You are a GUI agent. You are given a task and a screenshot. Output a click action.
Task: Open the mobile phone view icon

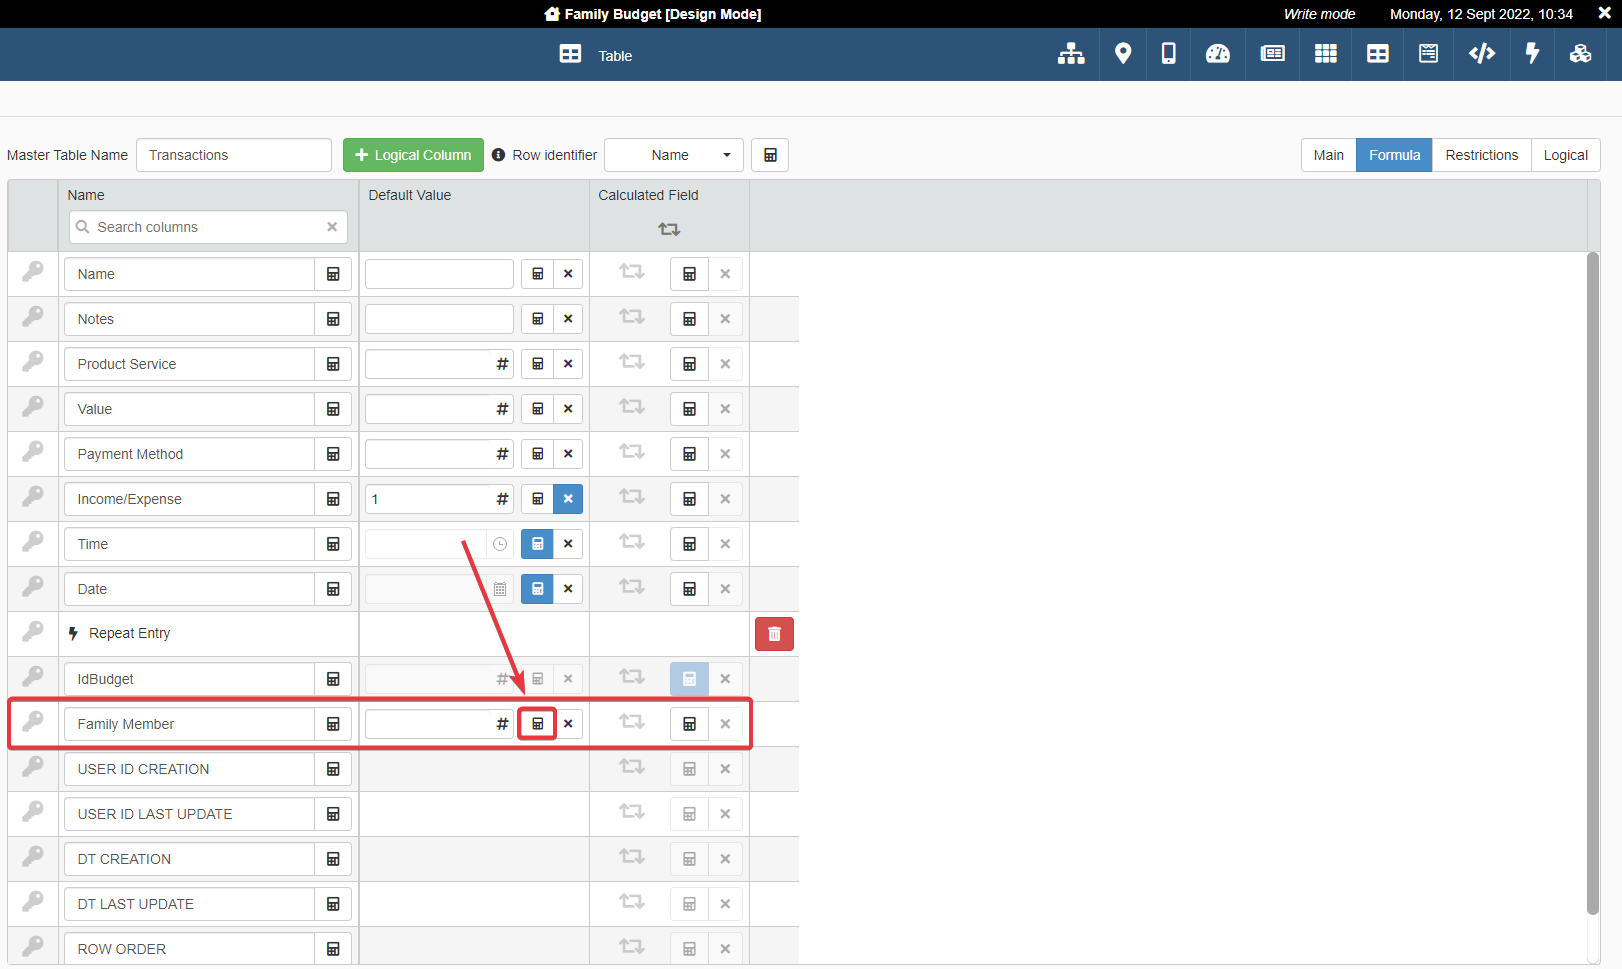tap(1168, 54)
